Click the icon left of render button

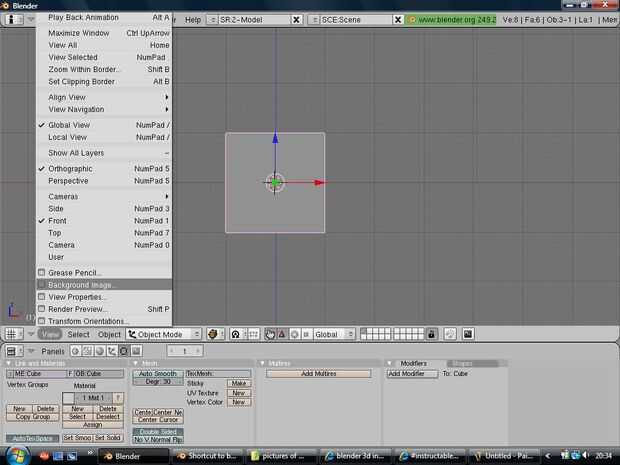click(x=450, y=335)
